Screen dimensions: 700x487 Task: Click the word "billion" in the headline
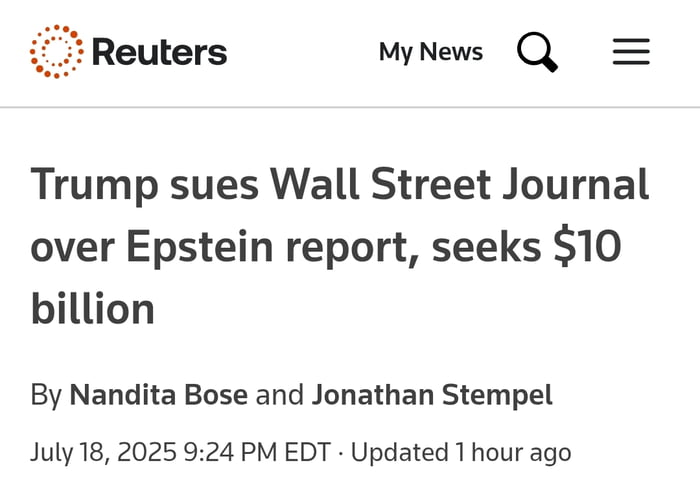(x=92, y=309)
